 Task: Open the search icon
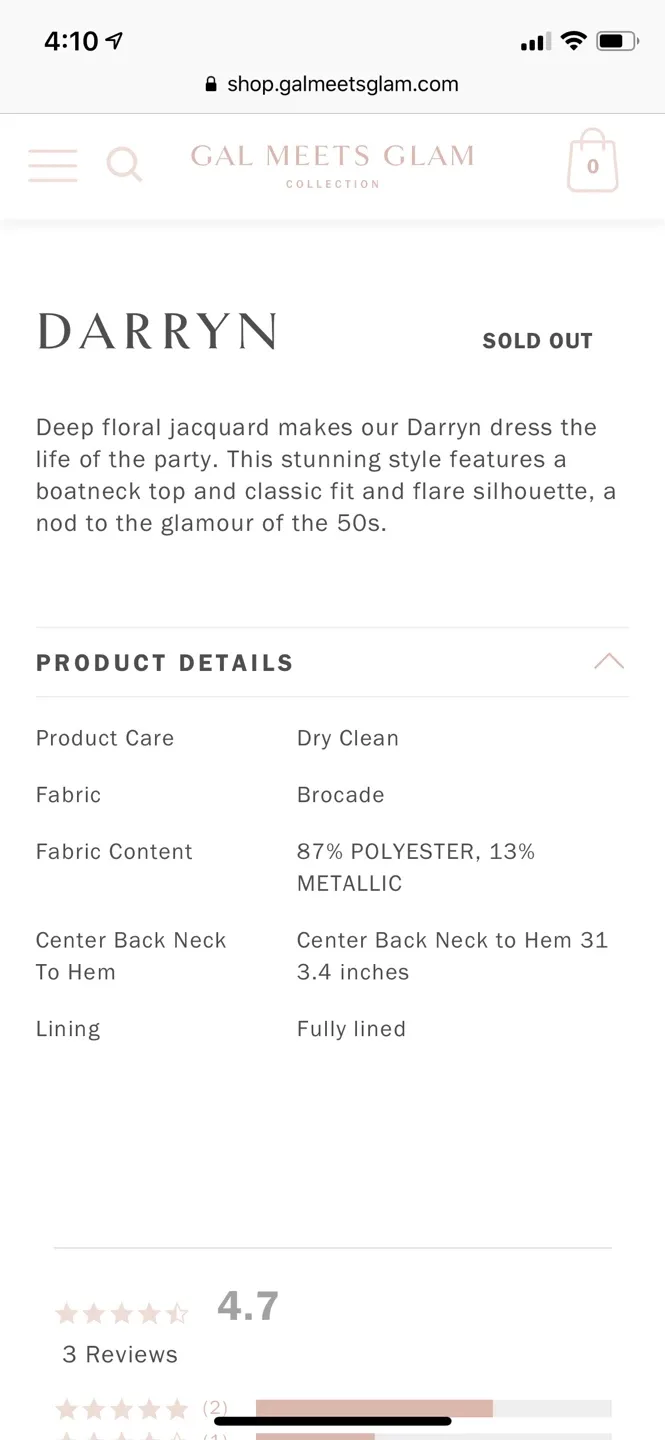point(124,163)
